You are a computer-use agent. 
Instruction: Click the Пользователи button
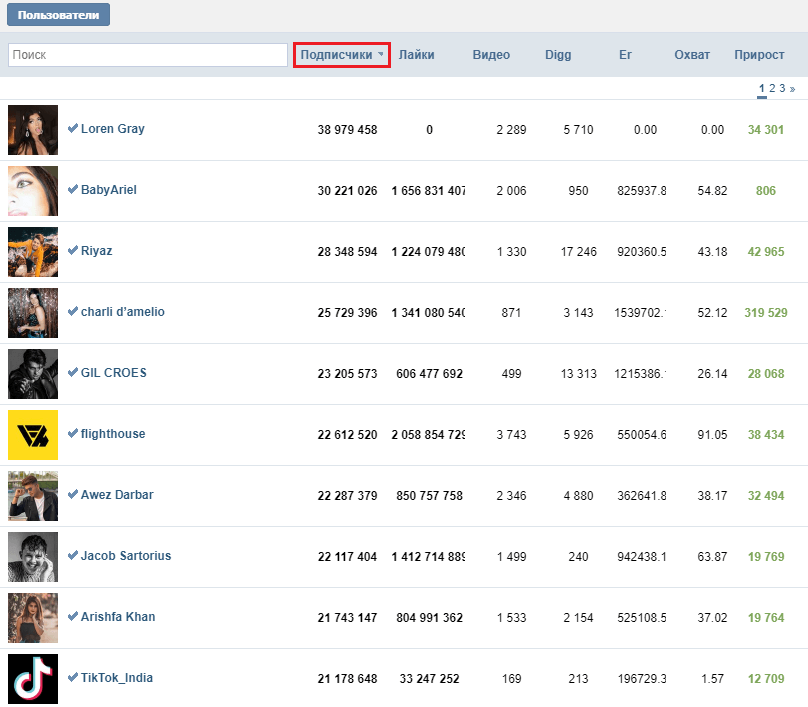[x=58, y=14]
